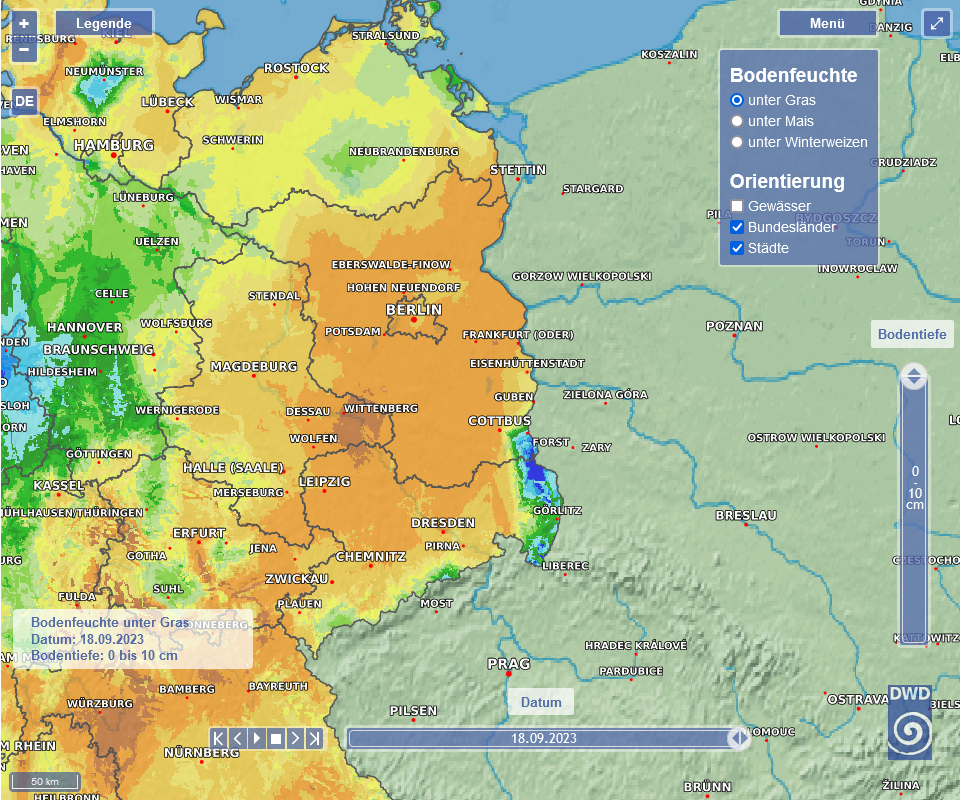Image resolution: width=960 pixels, height=800 pixels.
Task: Jump to last date in animation
Action: (314, 739)
